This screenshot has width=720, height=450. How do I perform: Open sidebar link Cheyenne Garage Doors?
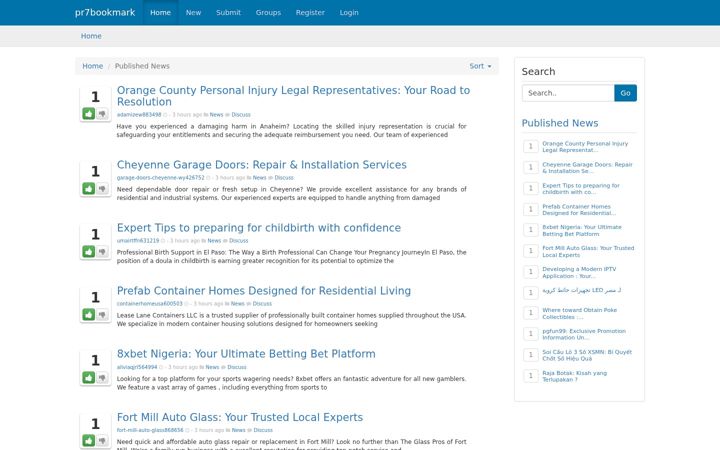click(x=587, y=168)
